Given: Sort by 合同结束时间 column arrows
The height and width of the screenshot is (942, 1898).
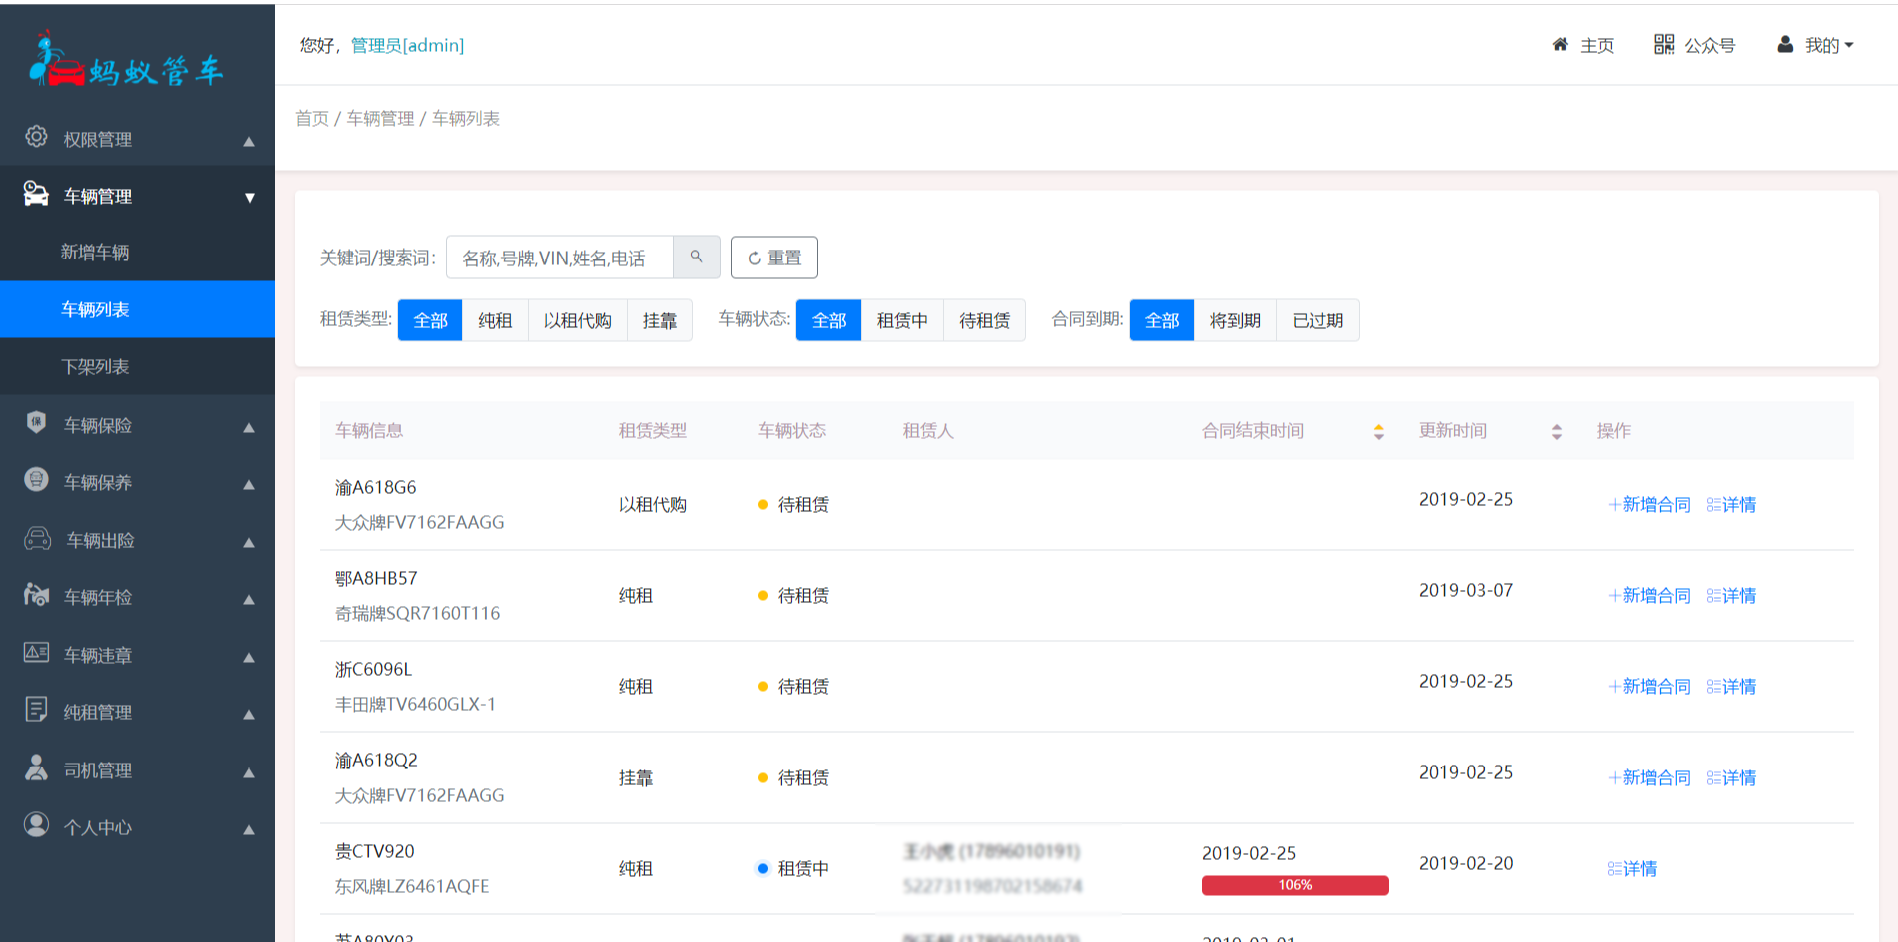Looking at the screenshot, I should point(1379,431).
